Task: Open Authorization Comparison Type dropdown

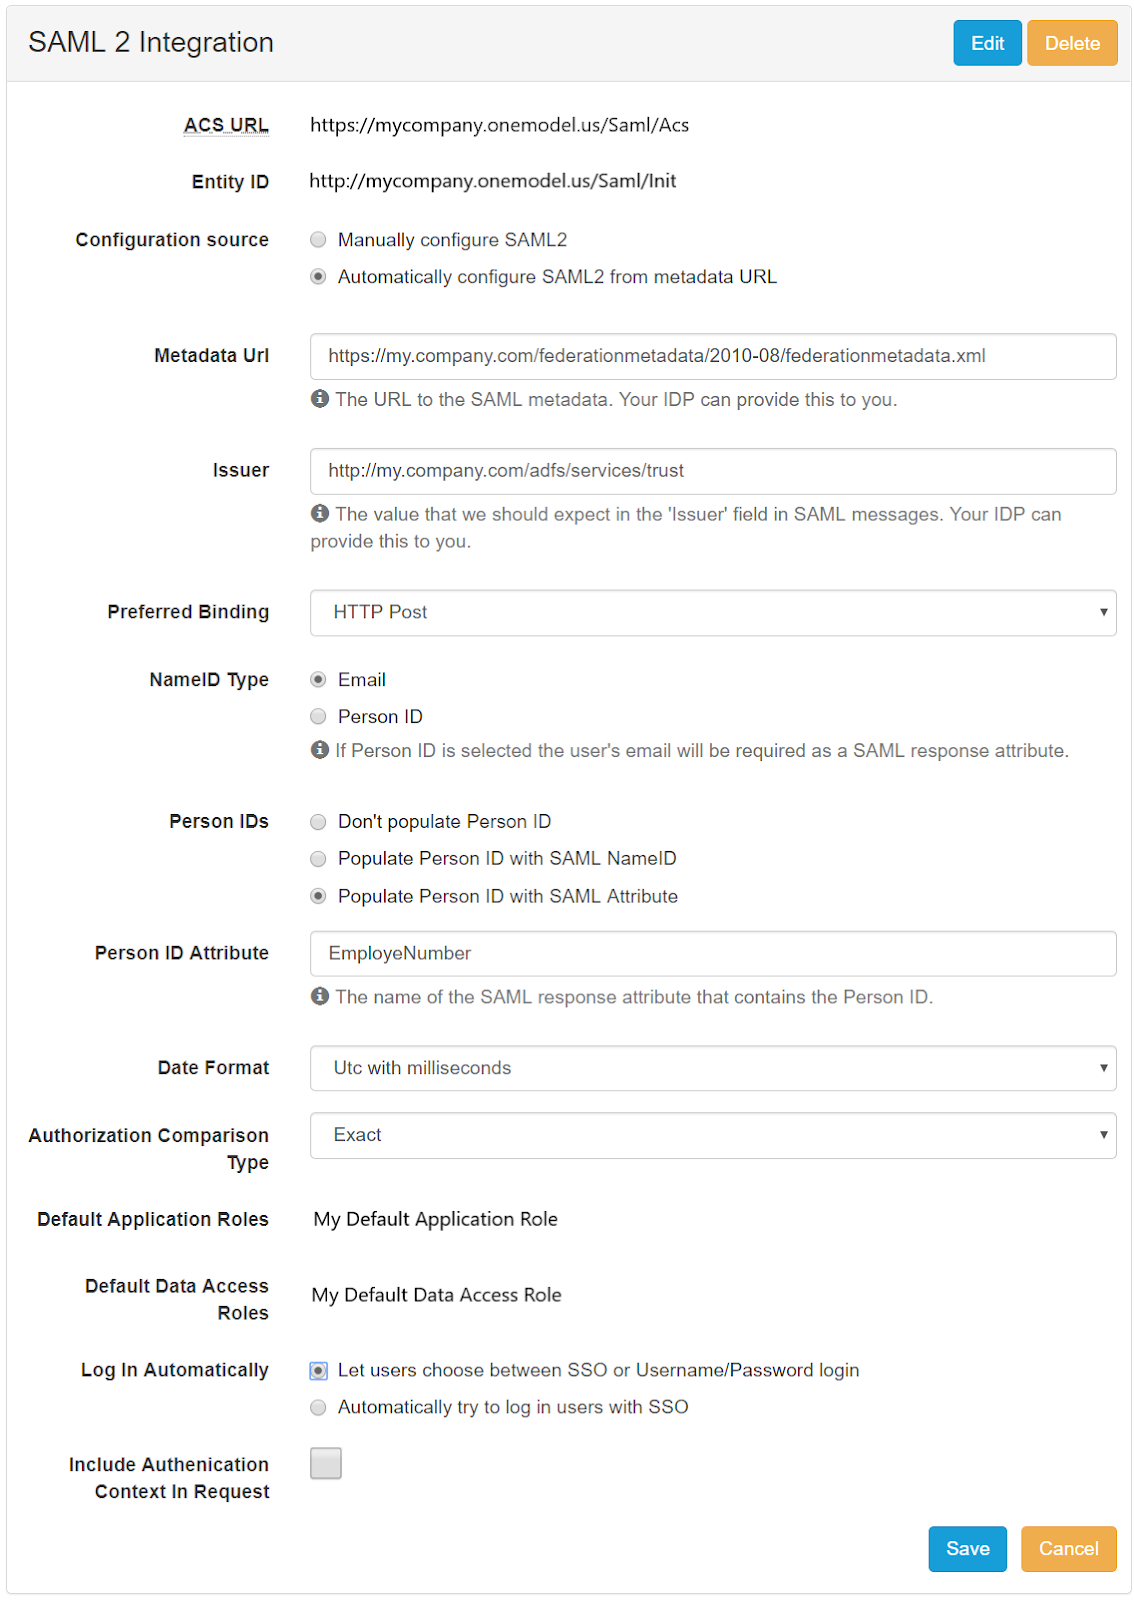Action: click(x=712, y=1135)
